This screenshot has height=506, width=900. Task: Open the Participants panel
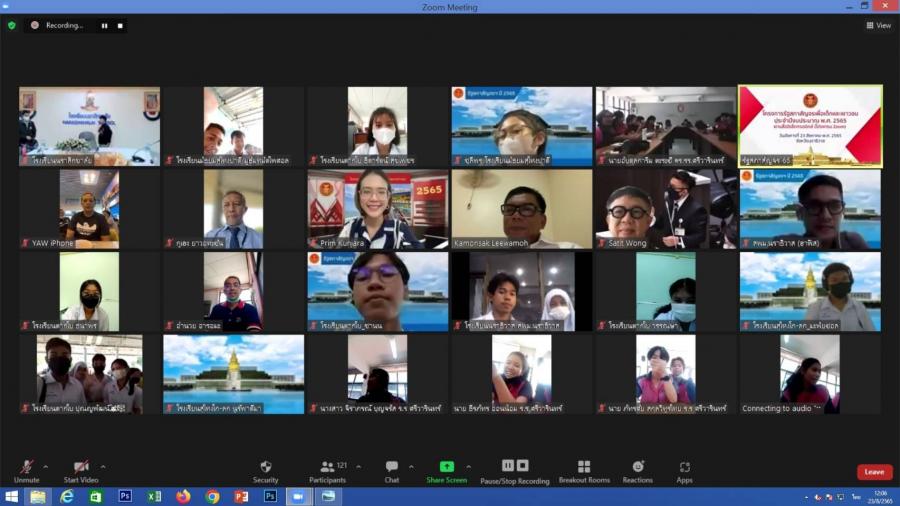click(x=327, y=468)
